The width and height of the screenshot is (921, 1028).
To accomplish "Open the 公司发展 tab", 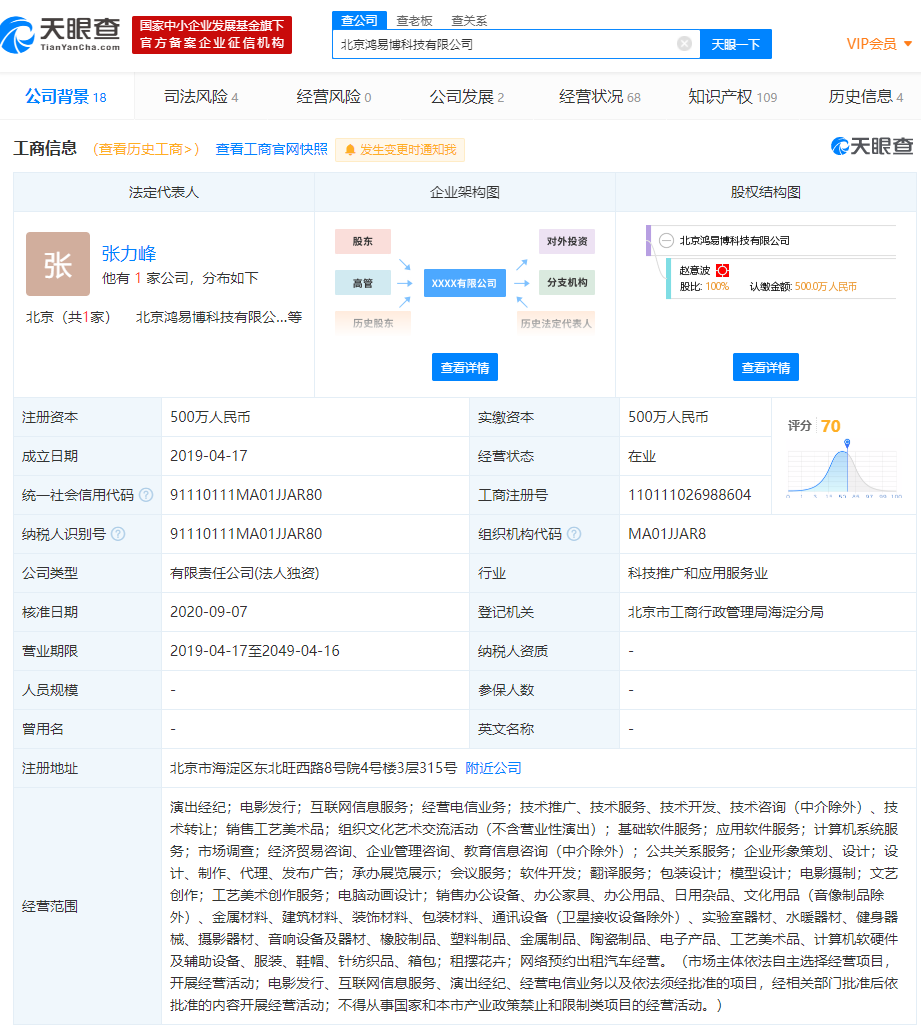I will (x=467, y=97).
